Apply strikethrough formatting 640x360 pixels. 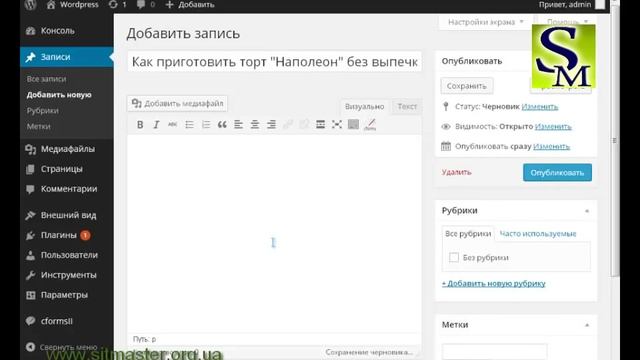pos(173,124)
